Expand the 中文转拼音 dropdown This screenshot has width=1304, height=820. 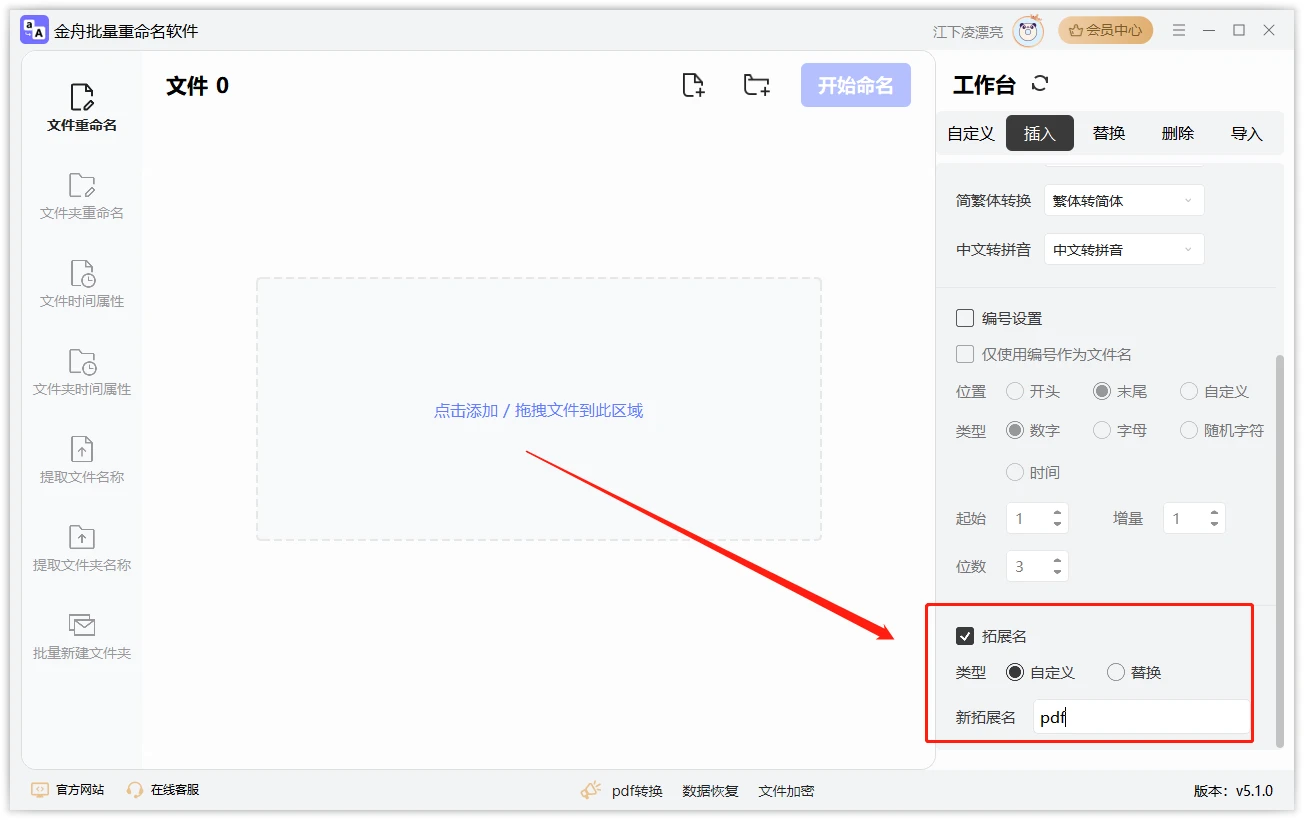[x=1123, y=250]
